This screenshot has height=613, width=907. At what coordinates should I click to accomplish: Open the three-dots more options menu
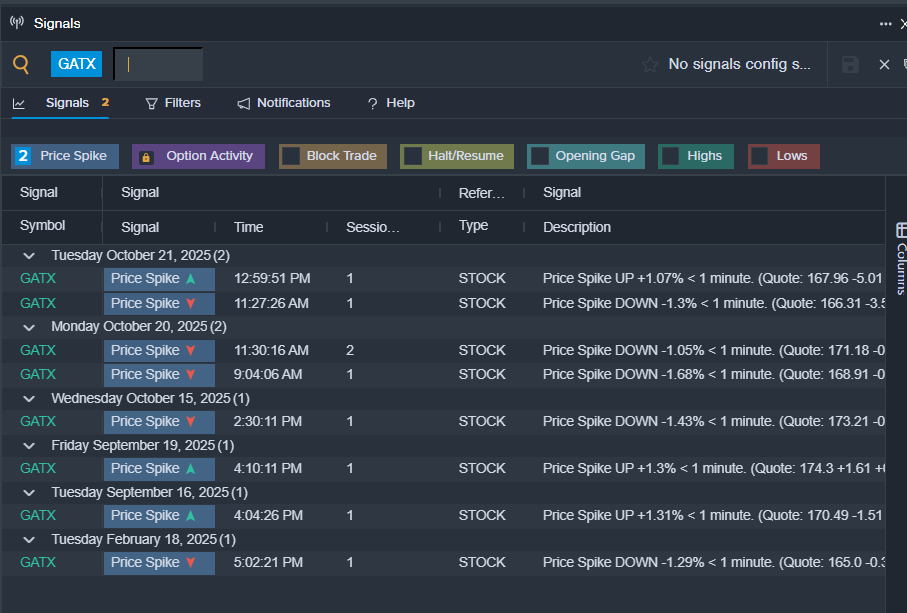click(885, 23)
